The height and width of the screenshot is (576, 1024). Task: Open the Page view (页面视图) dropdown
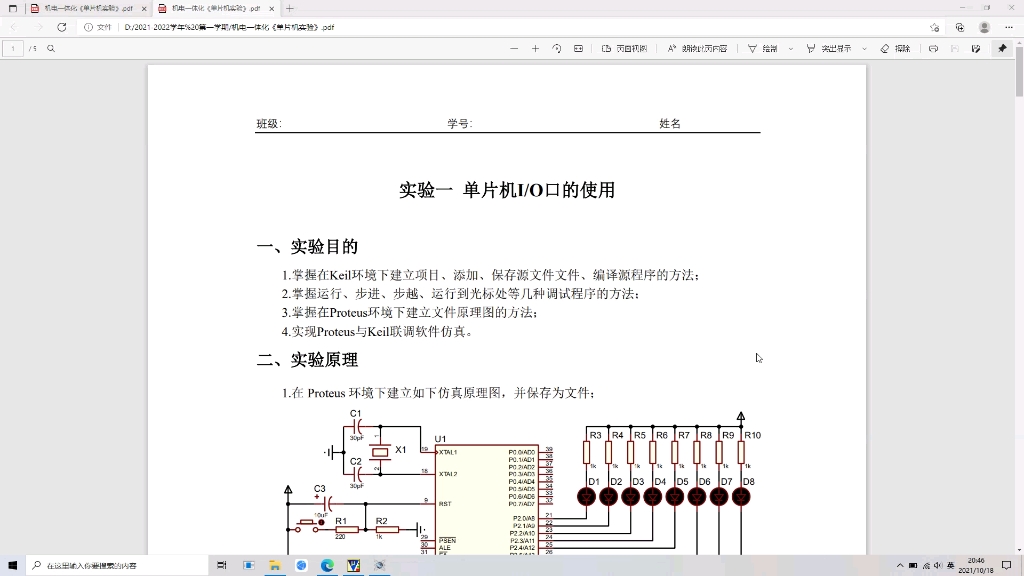630,47
